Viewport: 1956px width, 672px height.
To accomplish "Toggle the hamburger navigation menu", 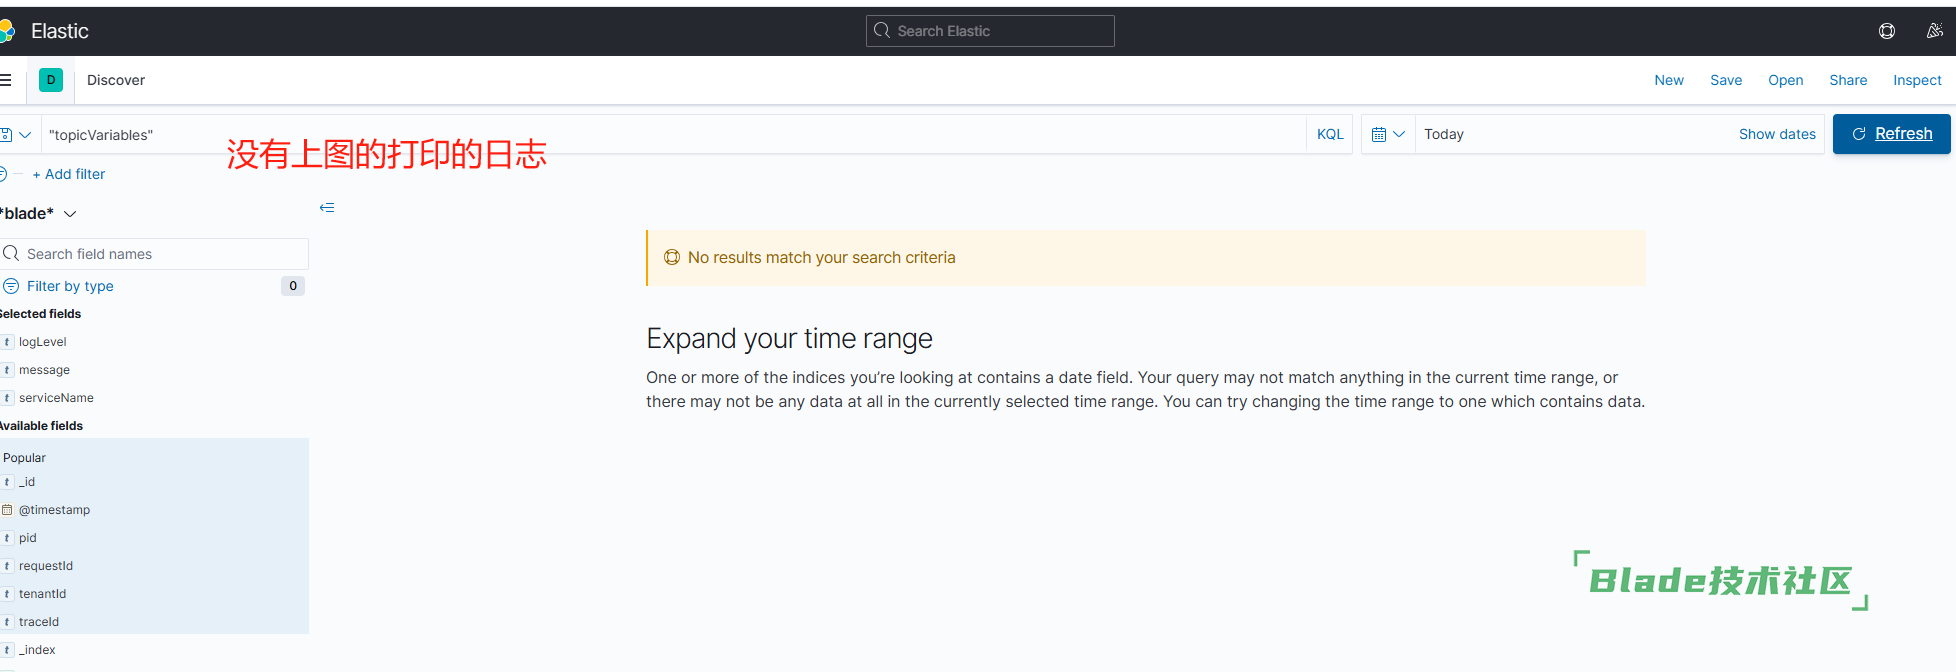I will pyautogui.click(x=5, y=80).
